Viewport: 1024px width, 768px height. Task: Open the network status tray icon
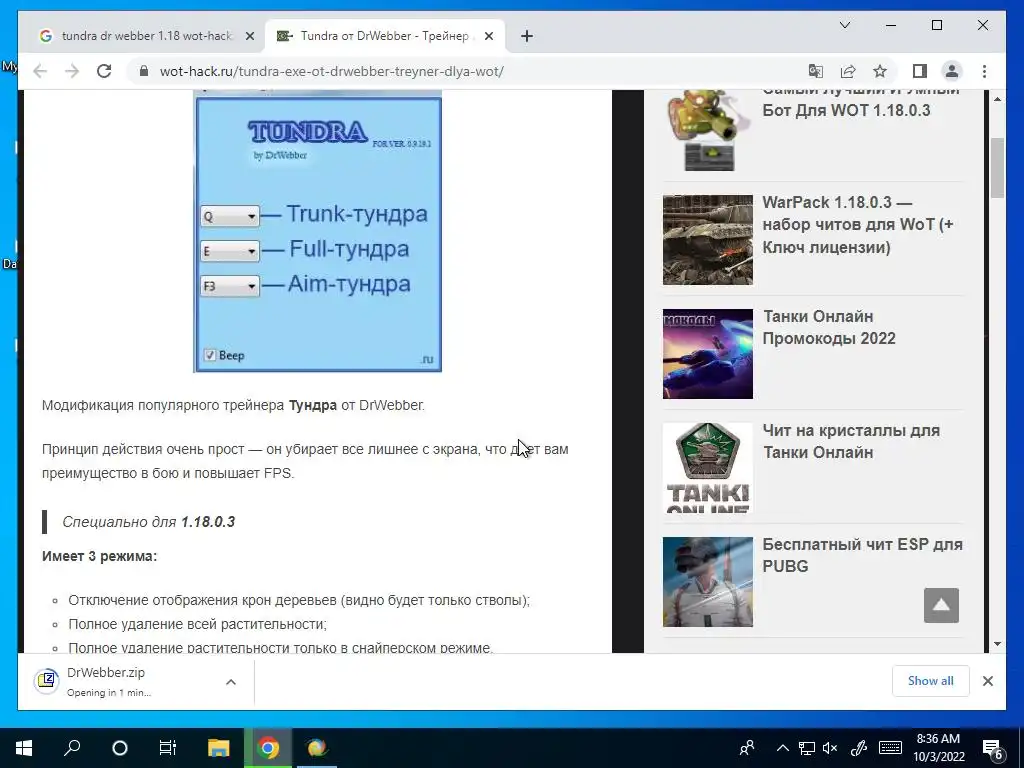[x=807, y=748]
